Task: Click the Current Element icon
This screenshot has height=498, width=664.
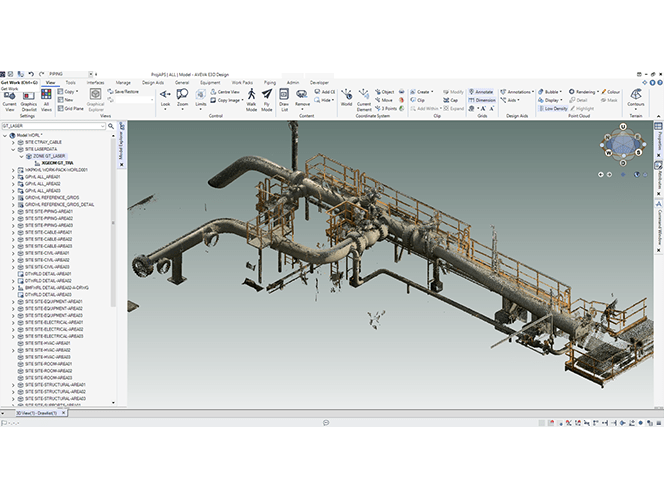Action: click(364, 98)
